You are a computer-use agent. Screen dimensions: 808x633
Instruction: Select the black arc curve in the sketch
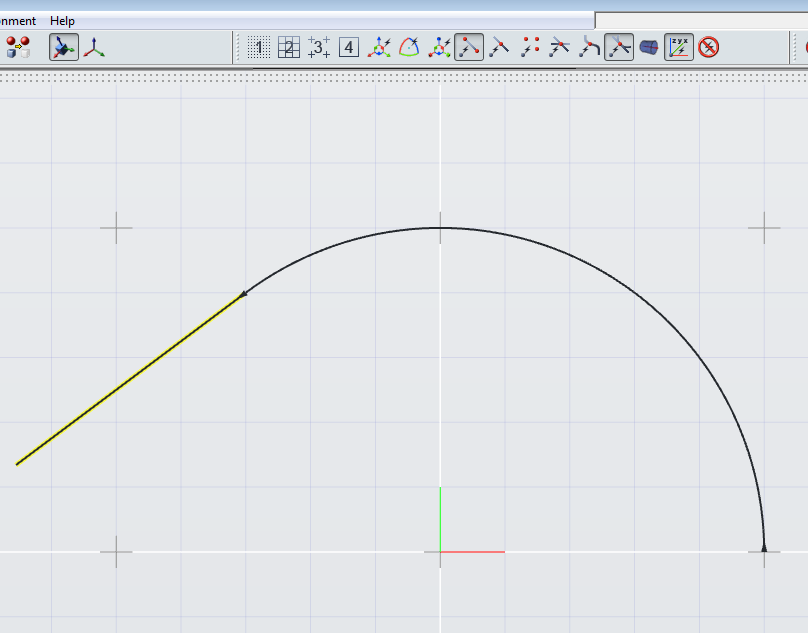tap(633, 292)
